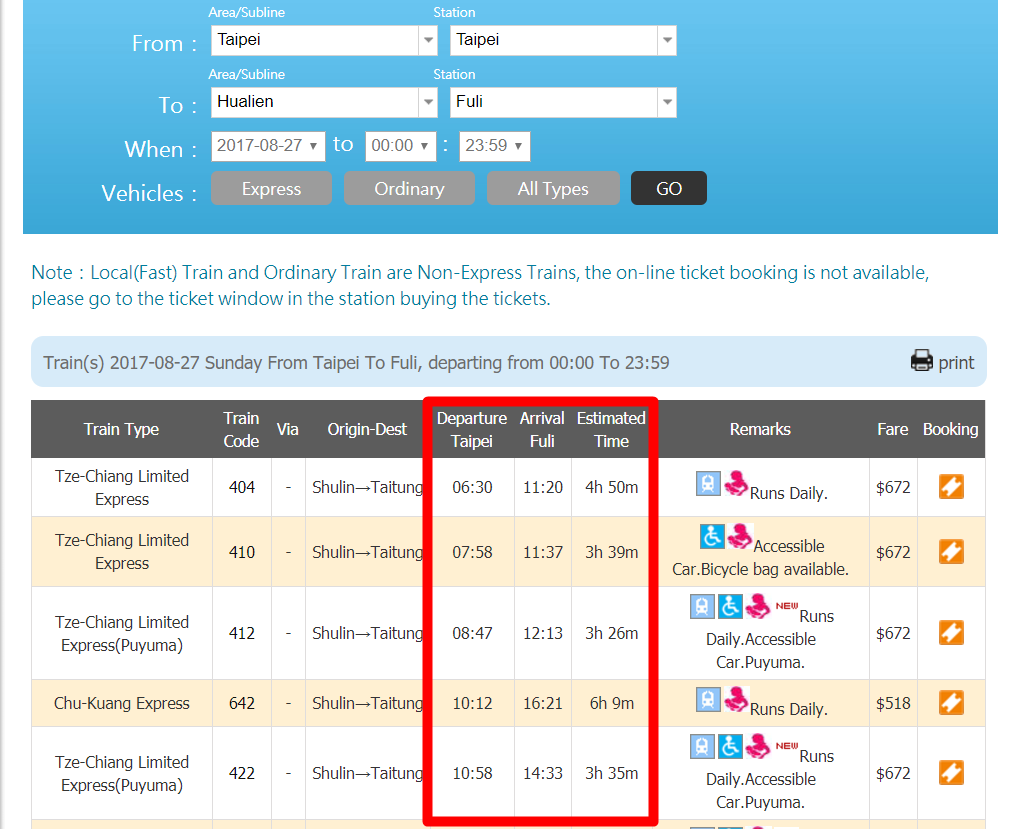1014x829 pixels.
Task: Click Booking column header
Action: (950, 429)
